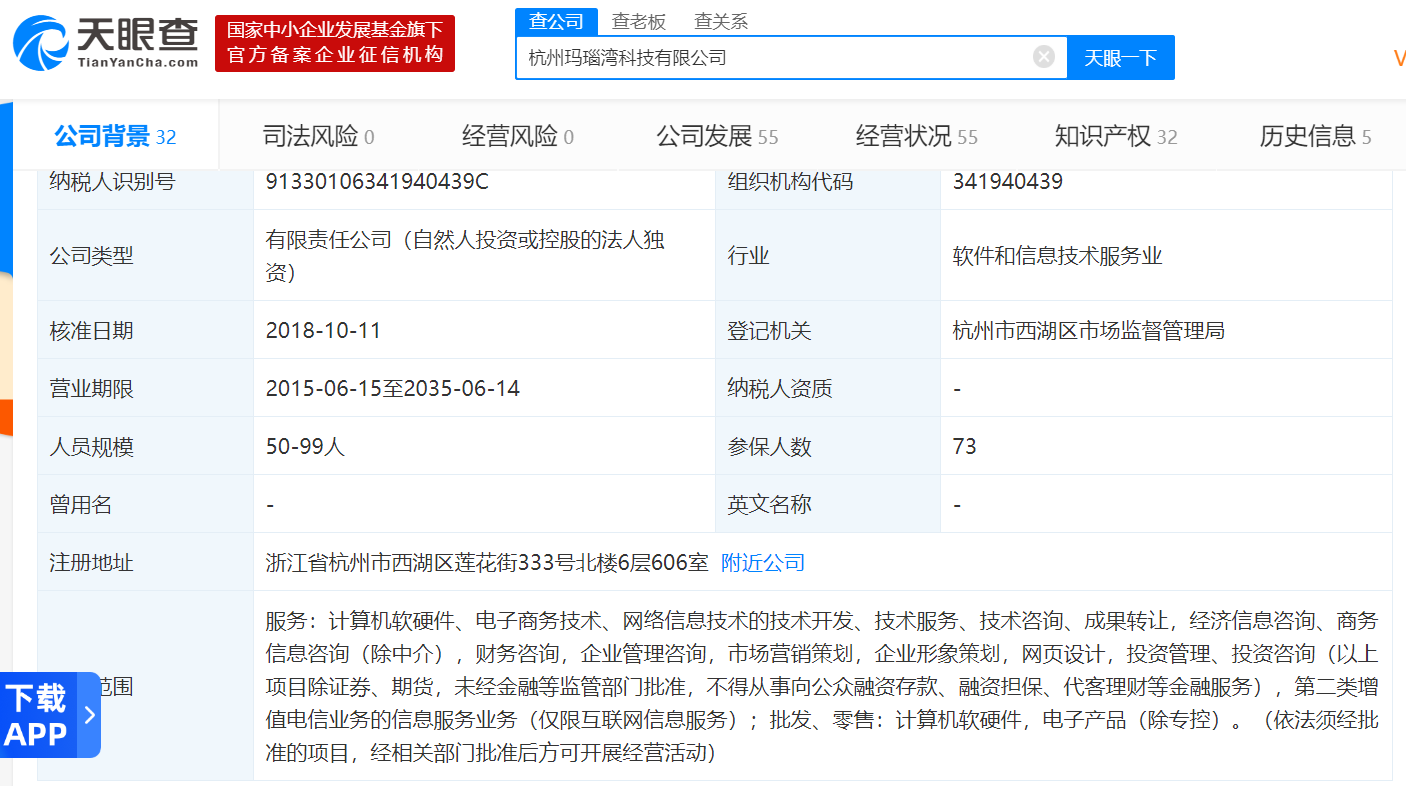Click the 公司类型 label cell
The width and height of the screenshot is (1406, 786).
click(146, 256)
